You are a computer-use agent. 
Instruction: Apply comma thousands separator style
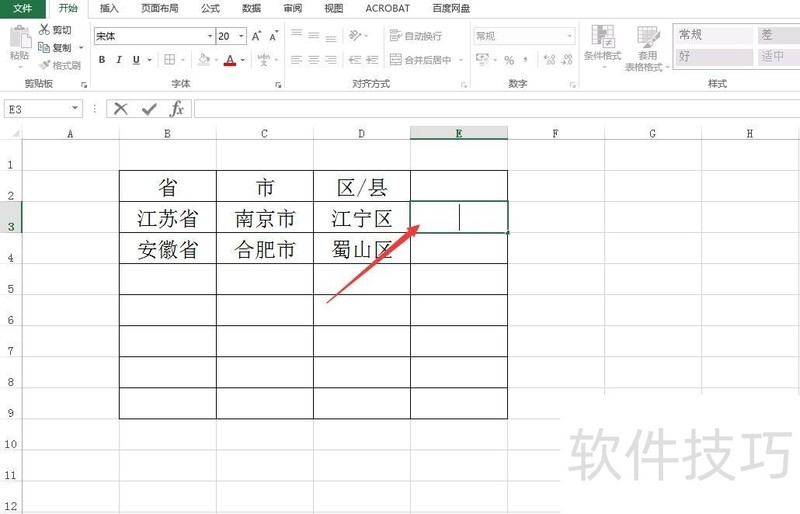[x=526, y=60]
